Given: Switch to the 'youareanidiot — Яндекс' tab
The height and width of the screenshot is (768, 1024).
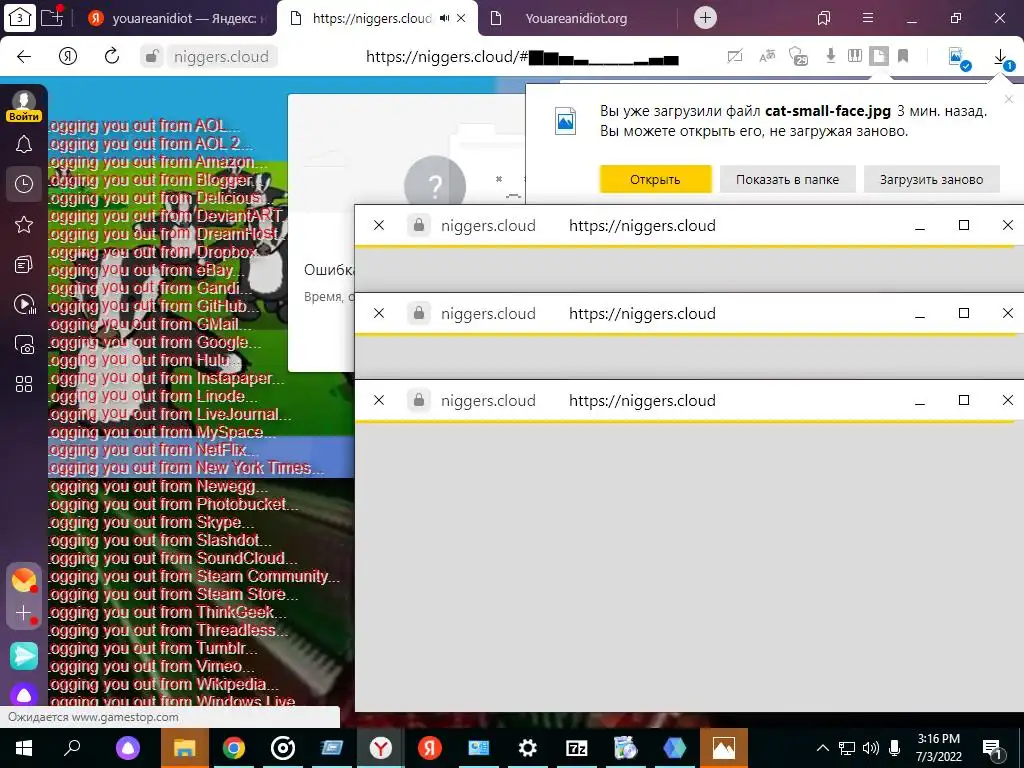Looking at the screenshot, I should coord(178,18).
